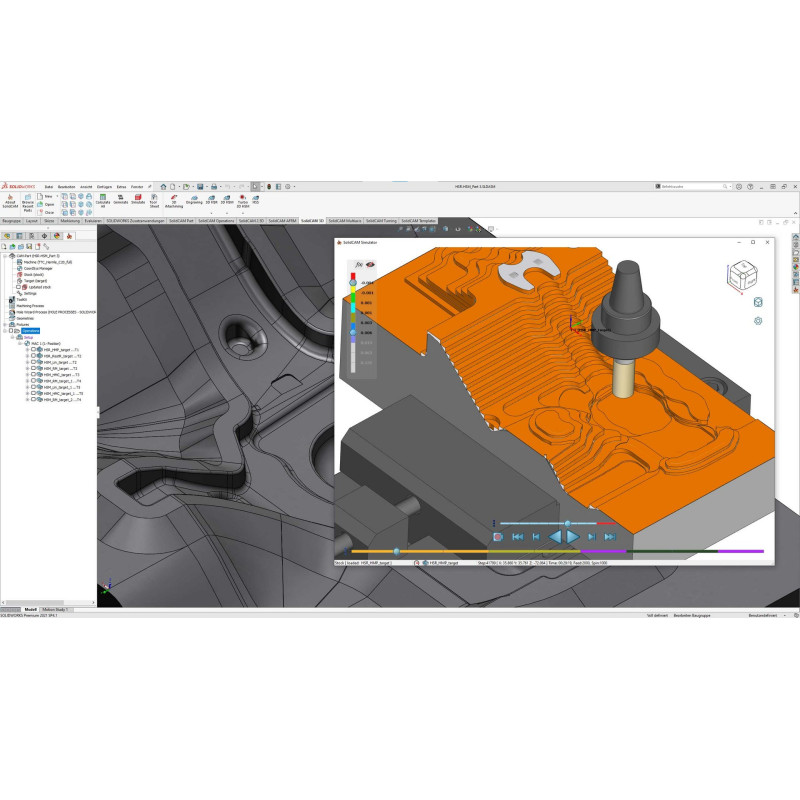The width and height of the screenshot is (800, 800).
Task: Collapse the Setup tree node
Action: click(x=11, y=338)
